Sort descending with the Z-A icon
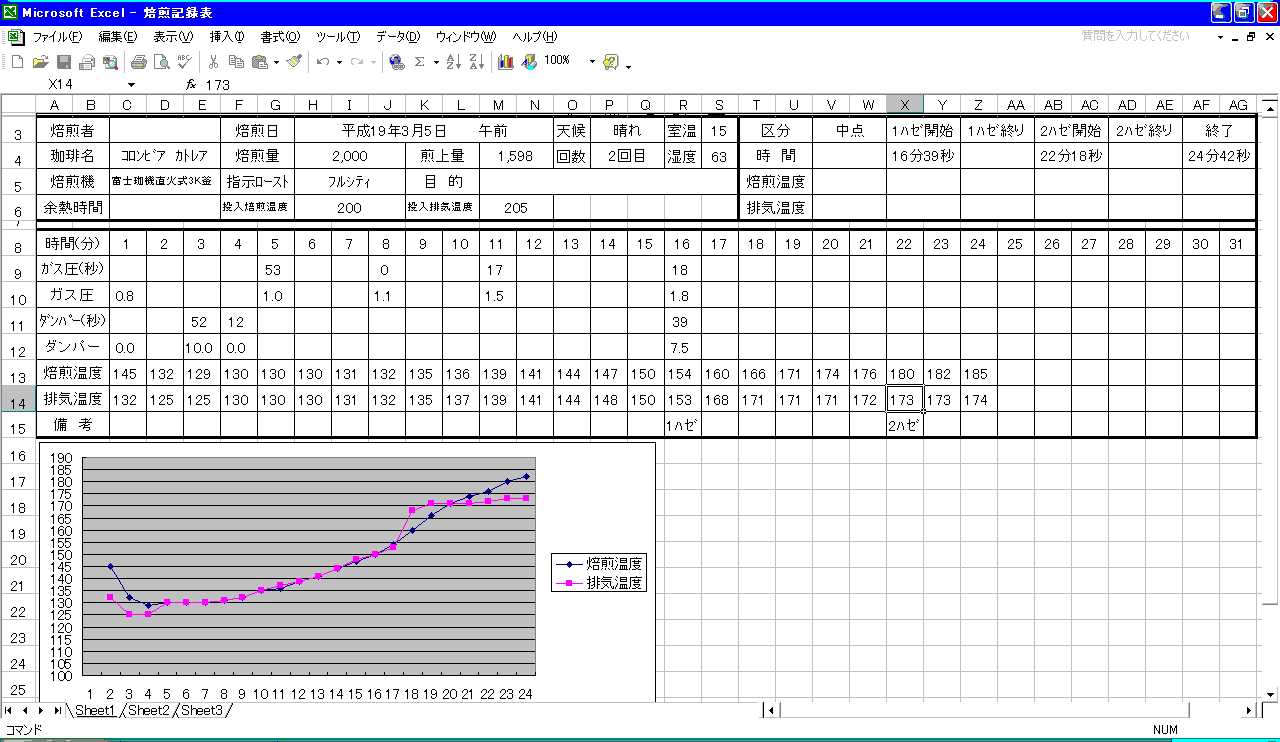This screenshot has width=1280, height=742. point(476,62)
